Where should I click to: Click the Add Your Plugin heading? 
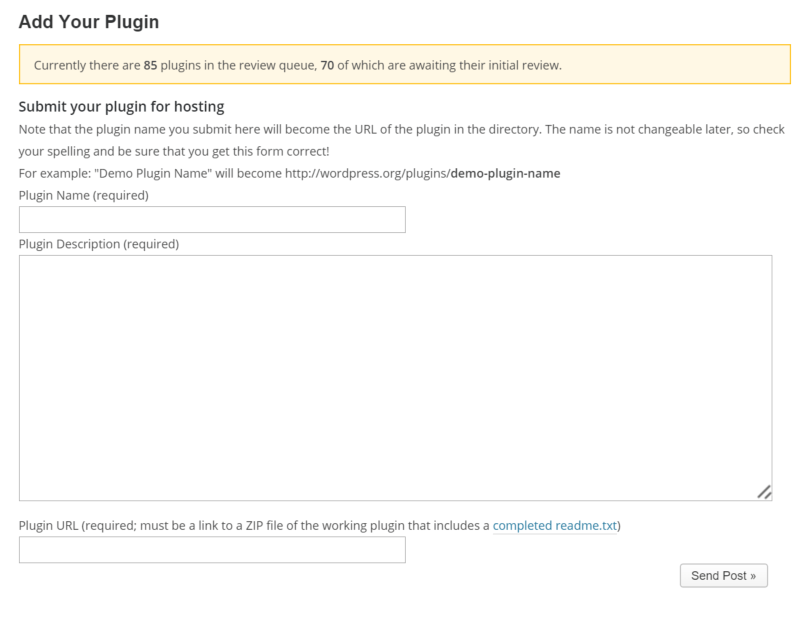[87, 21]
